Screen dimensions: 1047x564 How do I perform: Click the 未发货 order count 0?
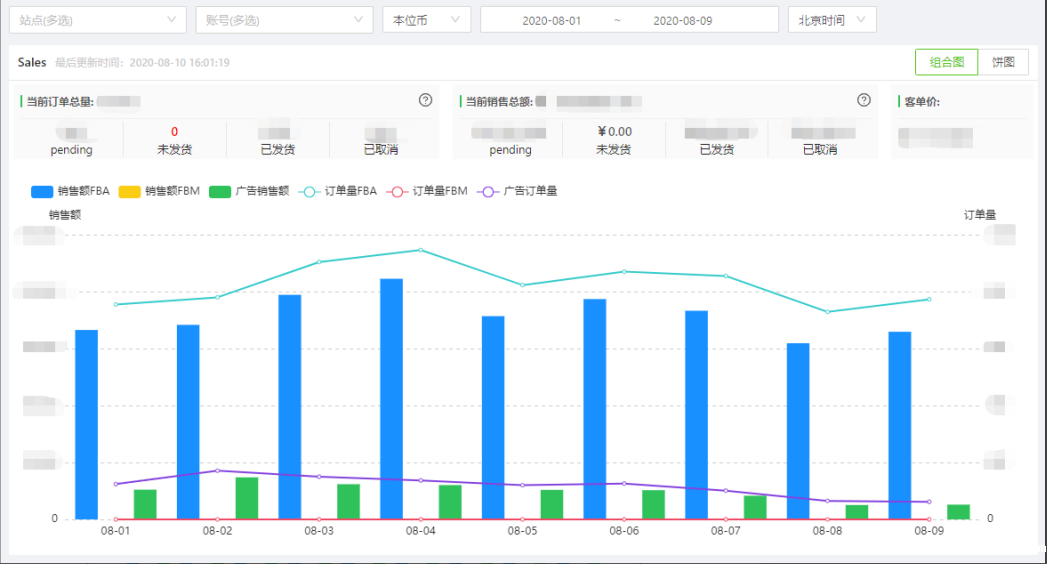point(174,132)
